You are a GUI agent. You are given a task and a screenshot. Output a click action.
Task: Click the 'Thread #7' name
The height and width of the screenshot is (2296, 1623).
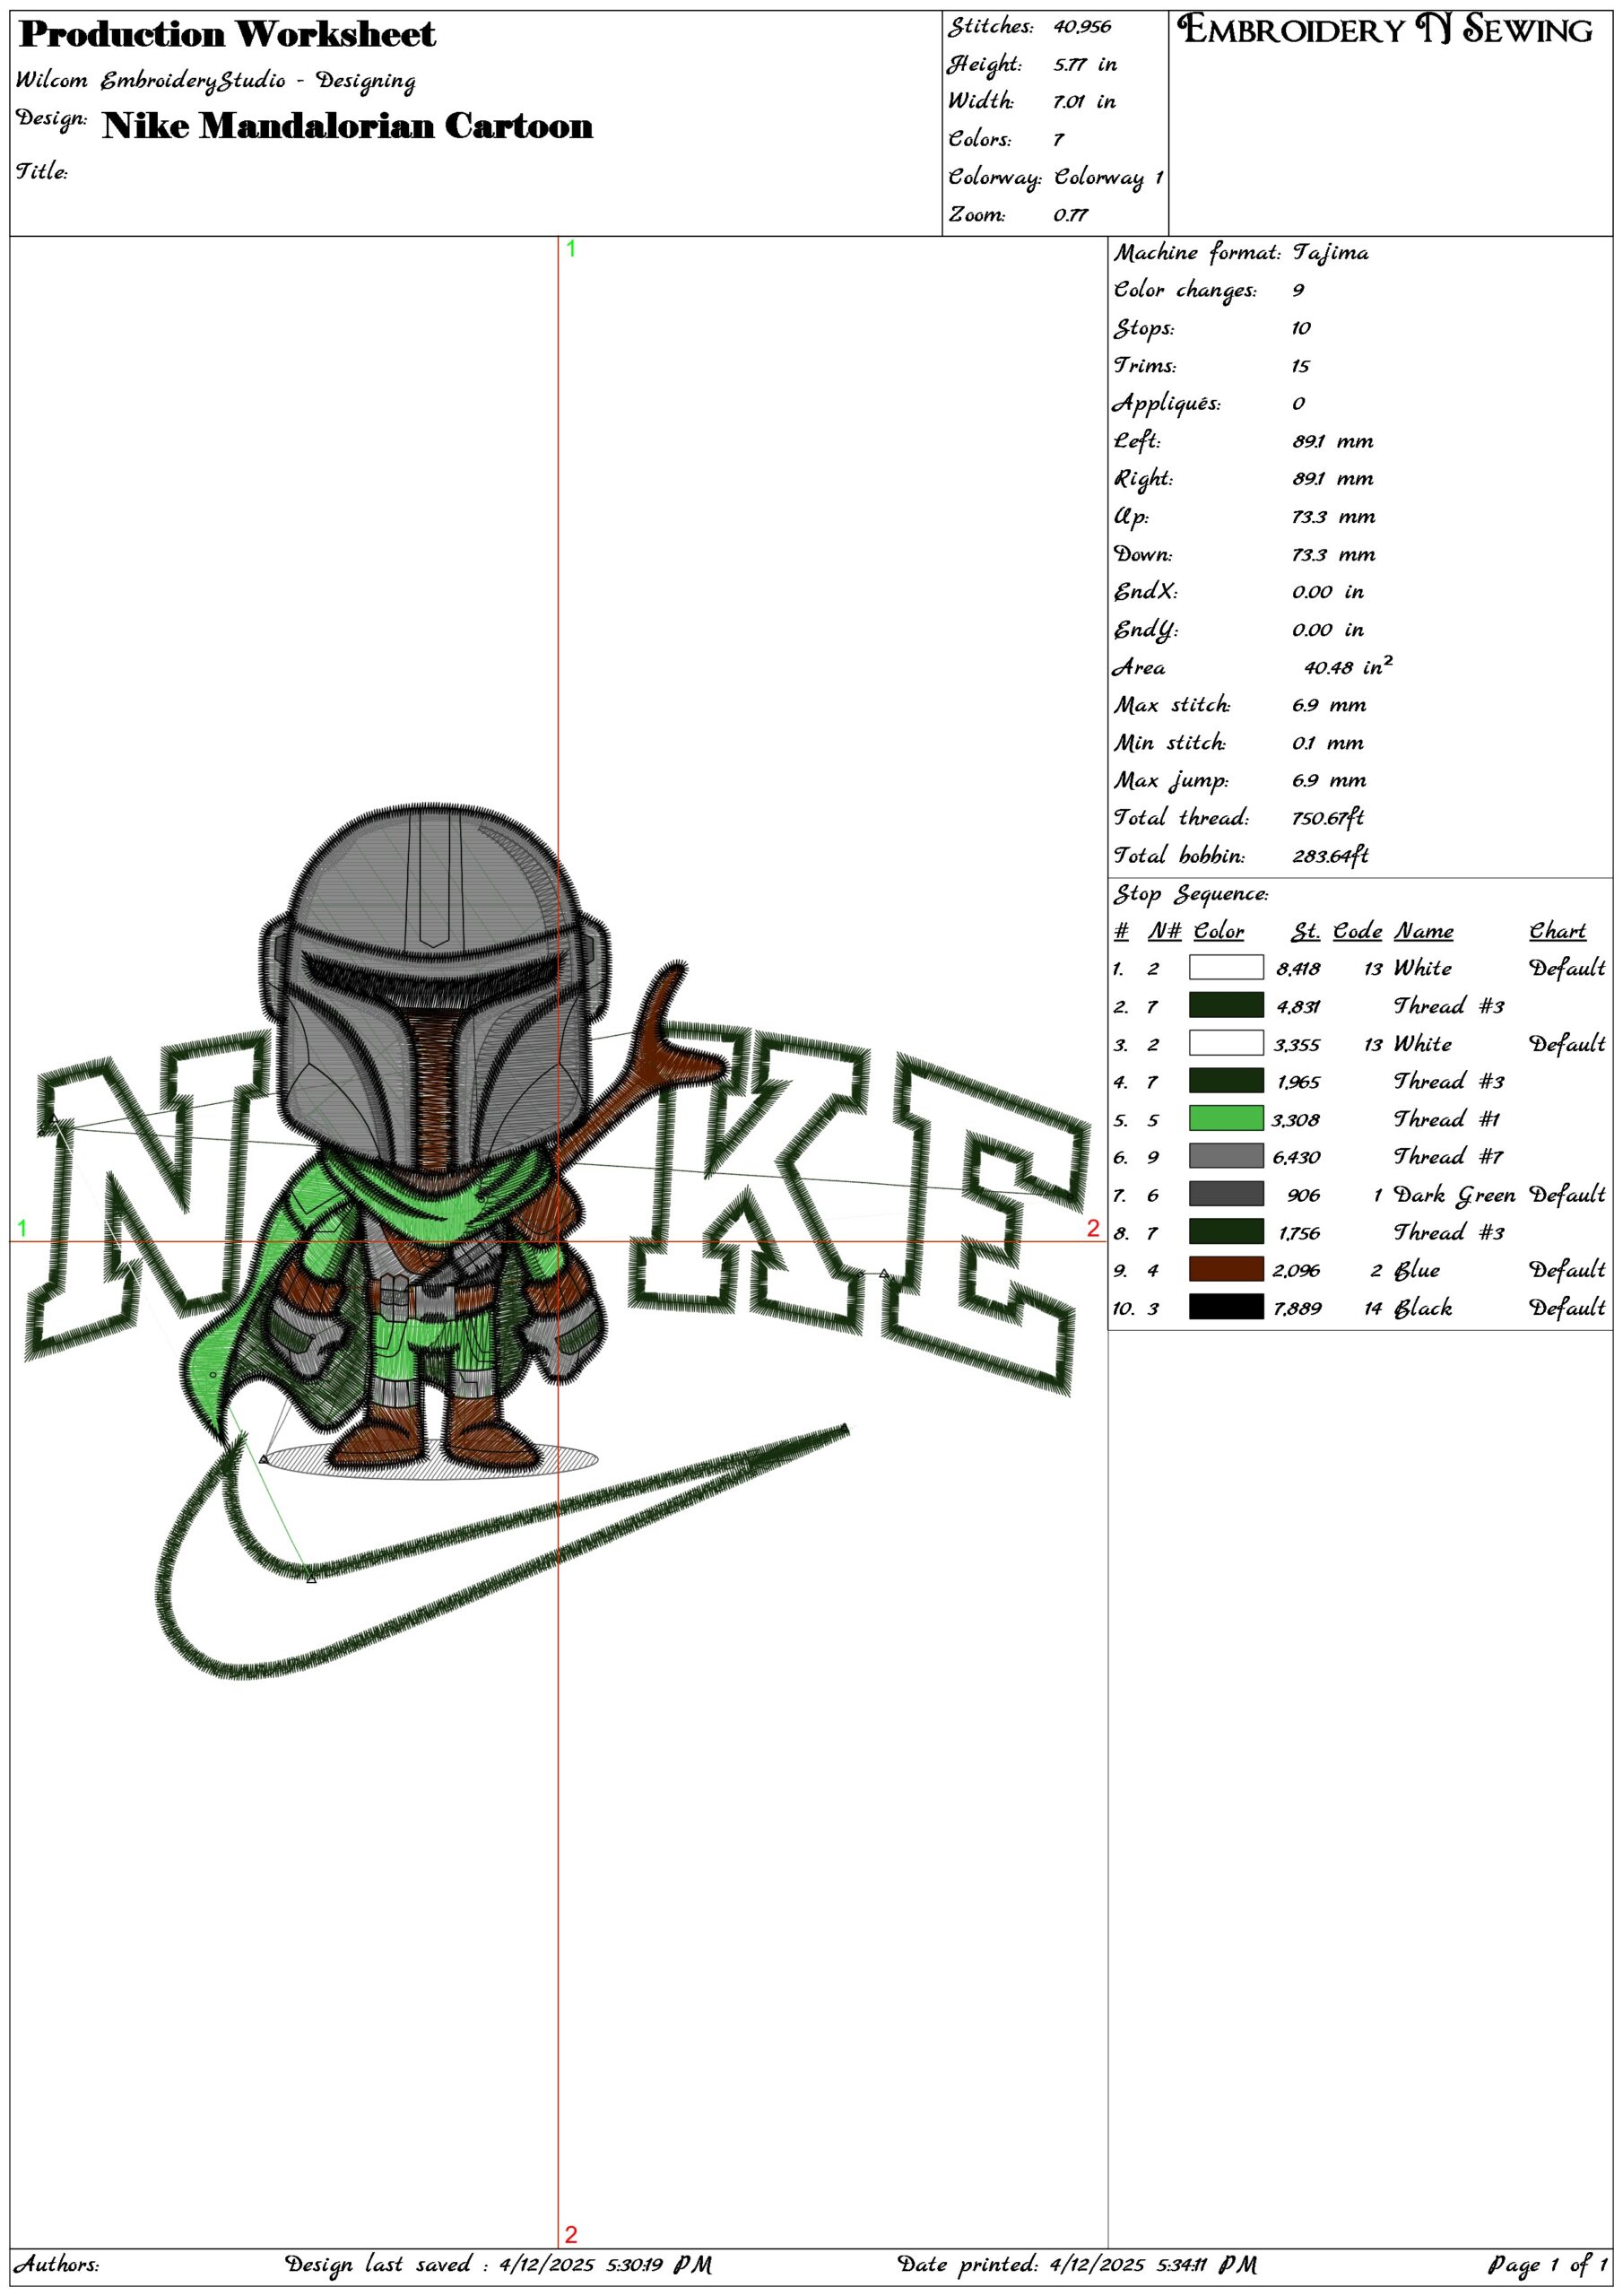point(1448,1157)
